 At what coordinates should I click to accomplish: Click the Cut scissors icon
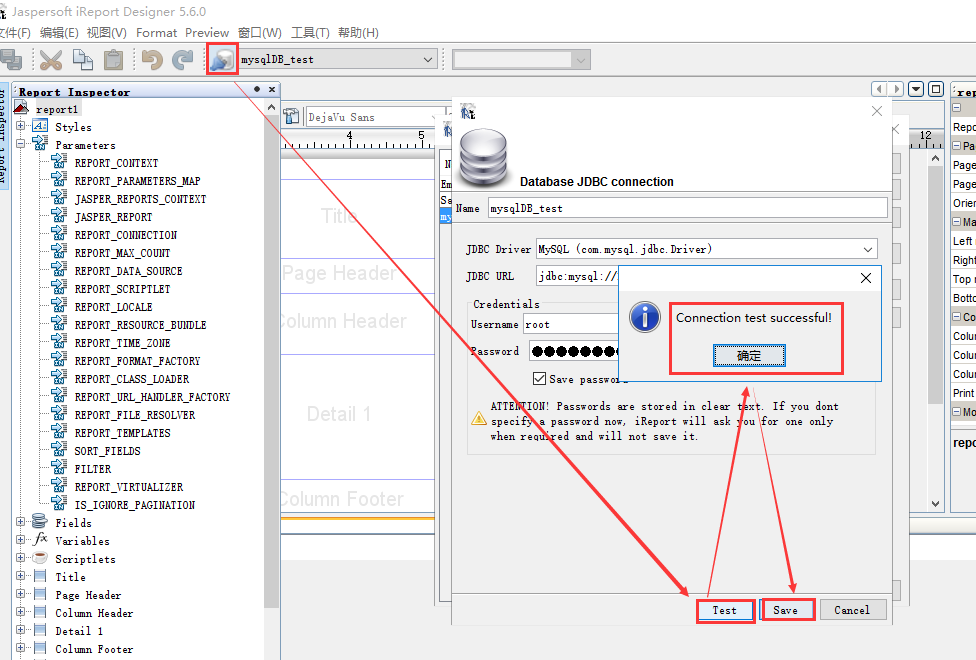point(51,60)
